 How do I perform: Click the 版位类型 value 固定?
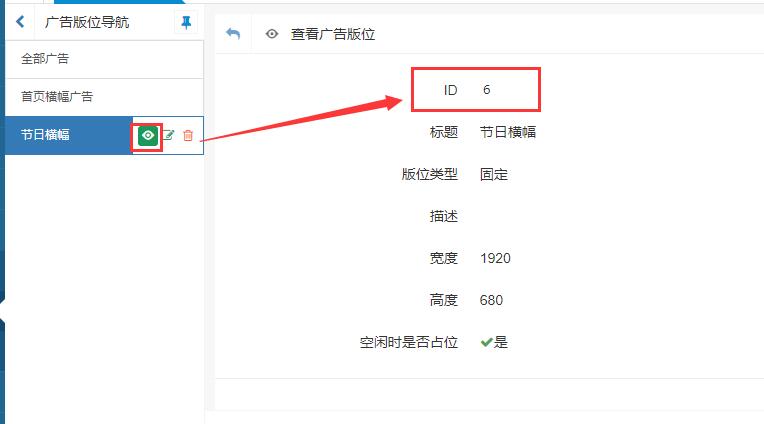pyautogui.click(x=494, y=174)
